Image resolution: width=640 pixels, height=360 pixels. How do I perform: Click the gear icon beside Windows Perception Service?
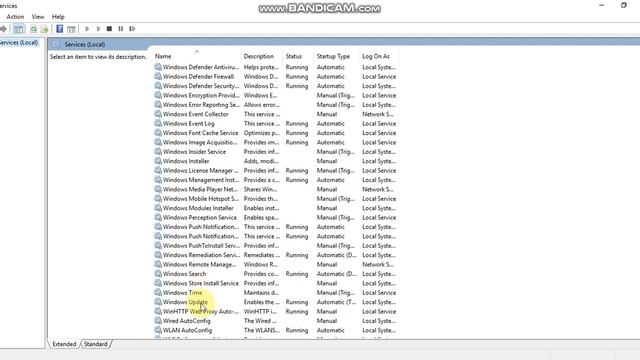pyautogui.click(x=158, y=217)
